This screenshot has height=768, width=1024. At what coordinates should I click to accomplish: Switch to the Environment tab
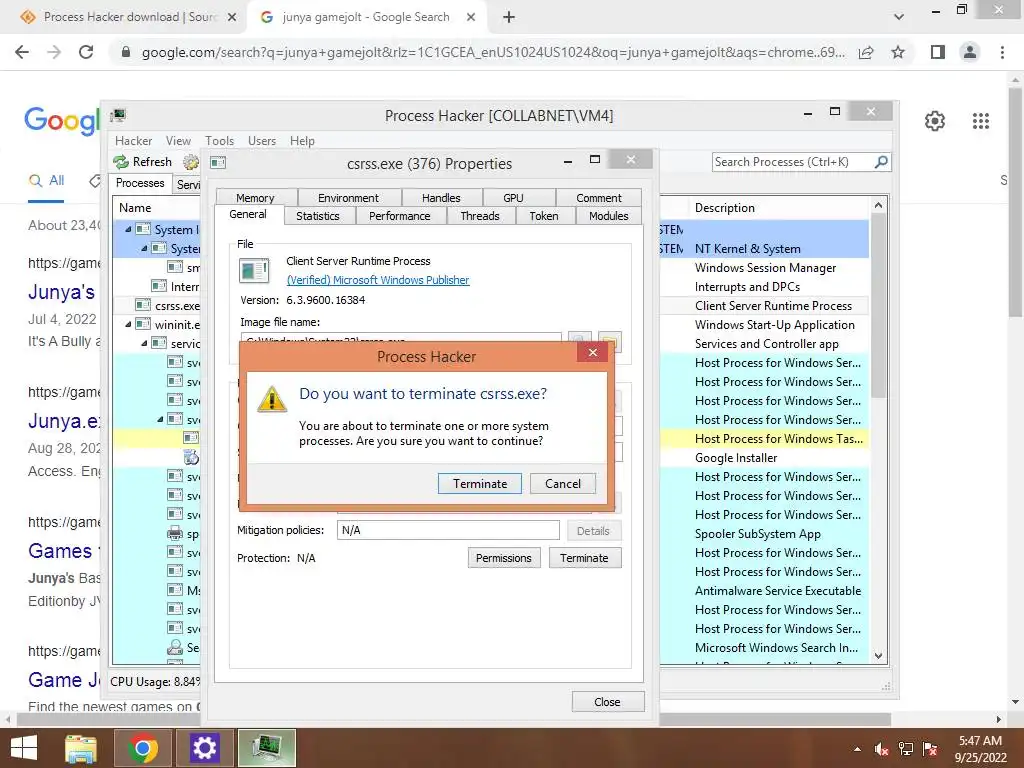click(348, 197)
